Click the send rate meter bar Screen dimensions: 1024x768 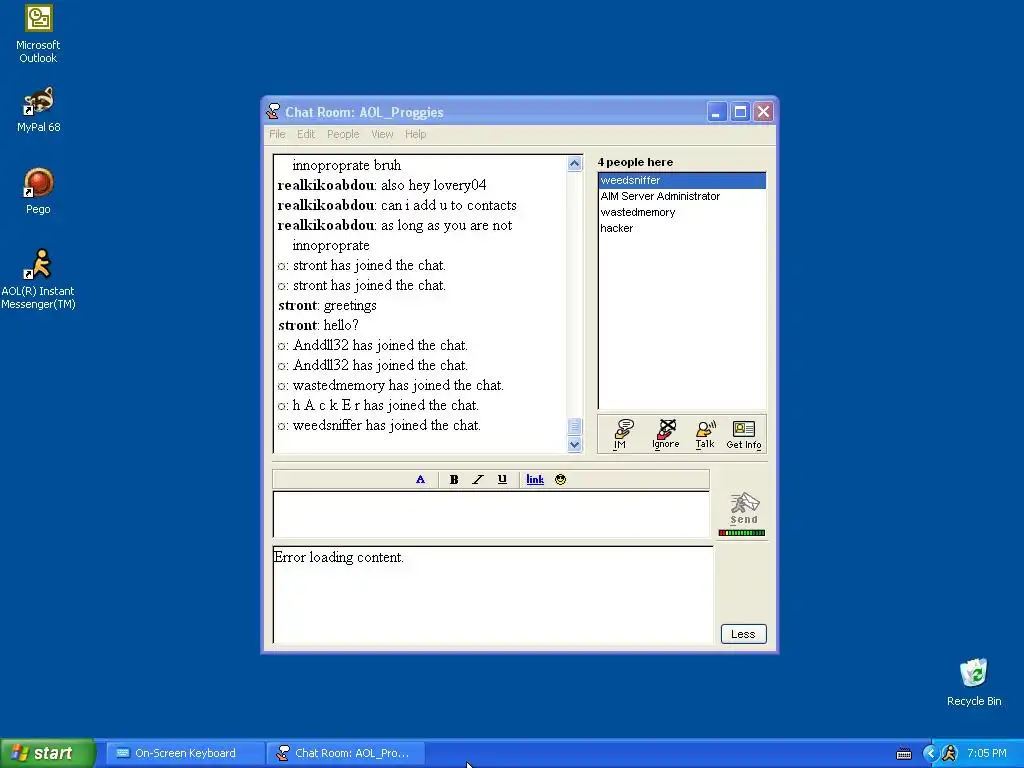[742, 533]
